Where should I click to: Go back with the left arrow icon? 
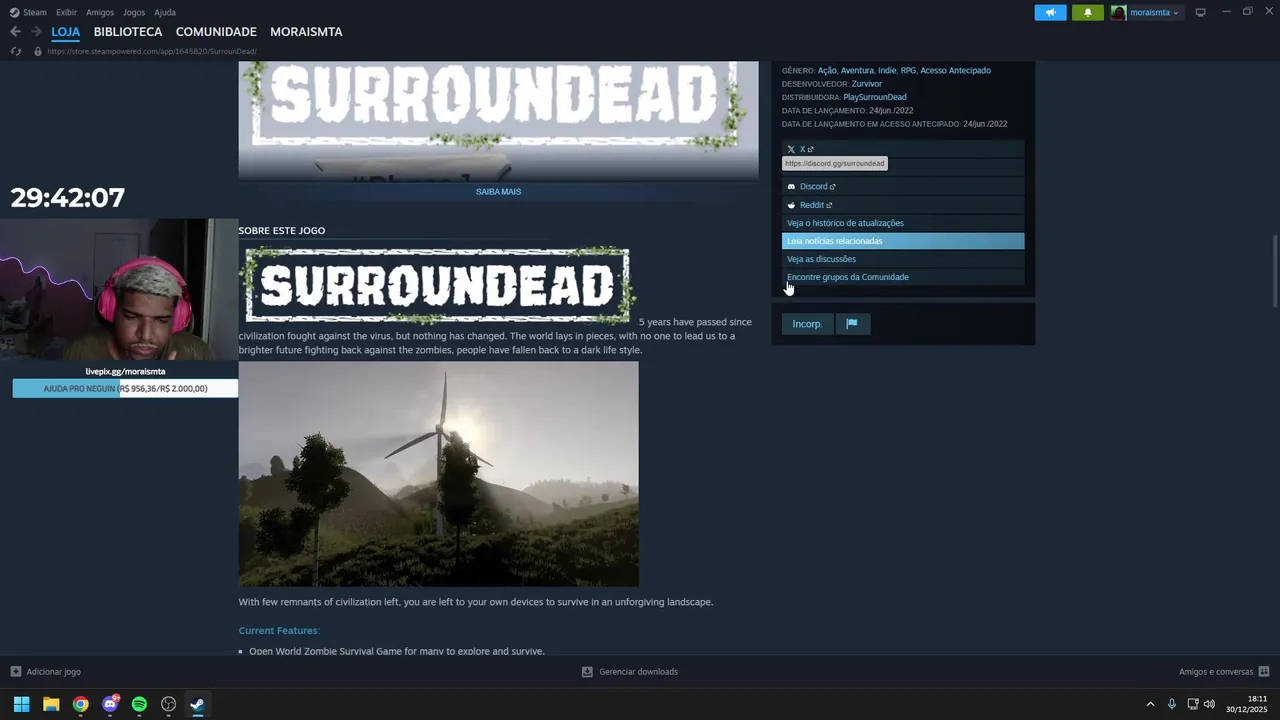[15, 32]
